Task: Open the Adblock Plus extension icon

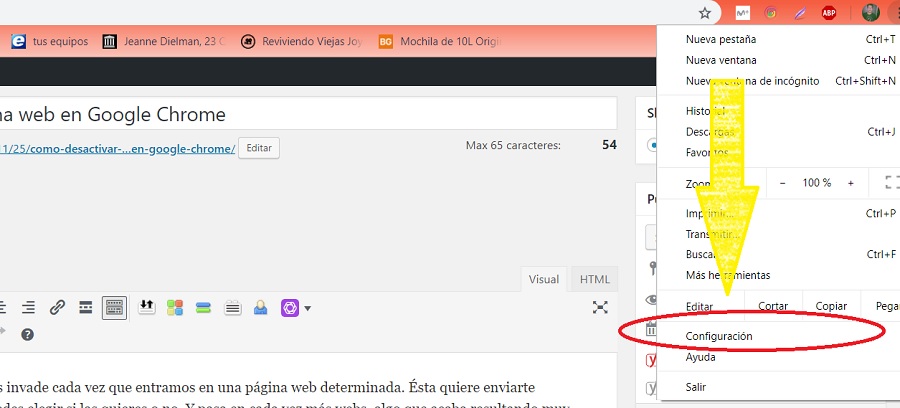Action: (828, 13)
